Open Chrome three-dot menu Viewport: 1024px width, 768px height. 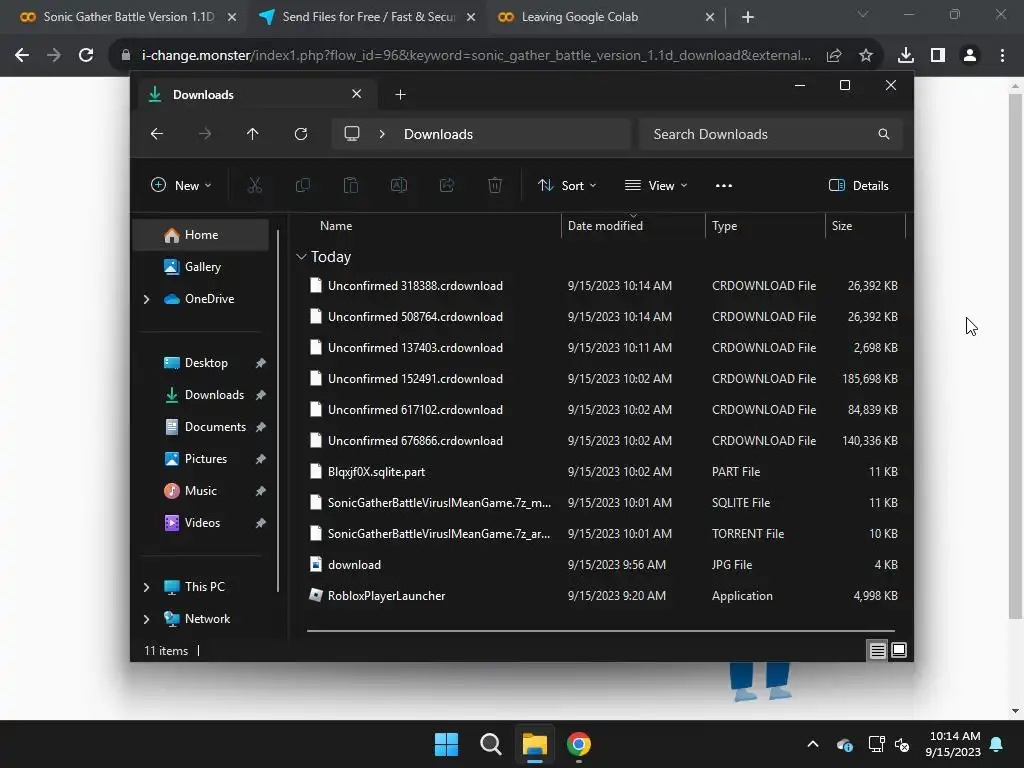[1002, 56]
